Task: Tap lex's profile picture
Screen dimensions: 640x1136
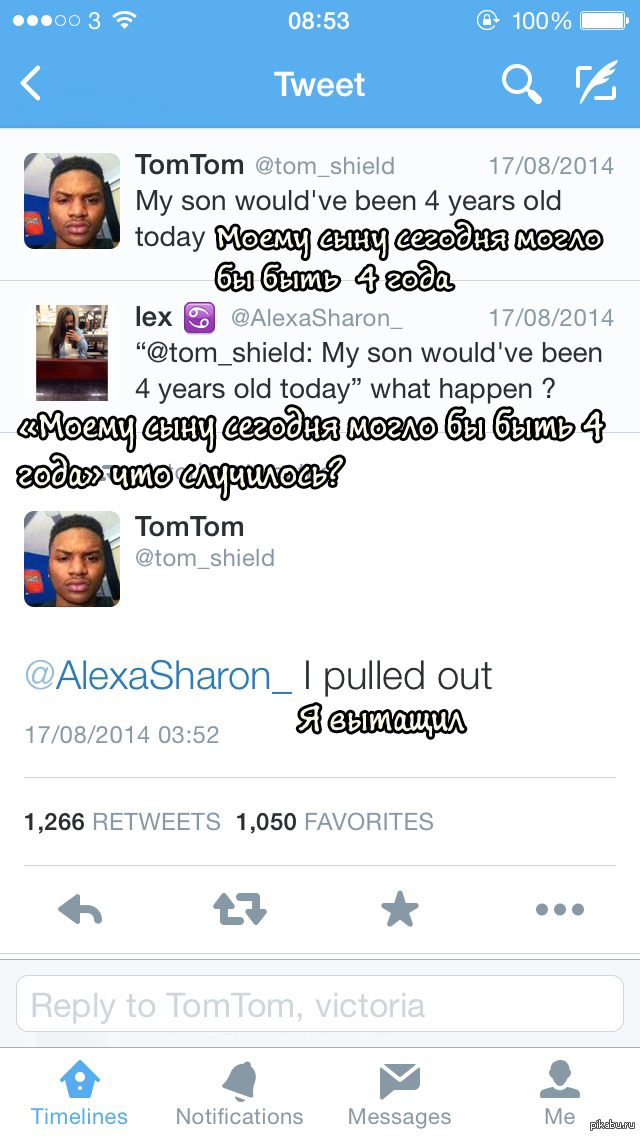Action: point(72,353)
